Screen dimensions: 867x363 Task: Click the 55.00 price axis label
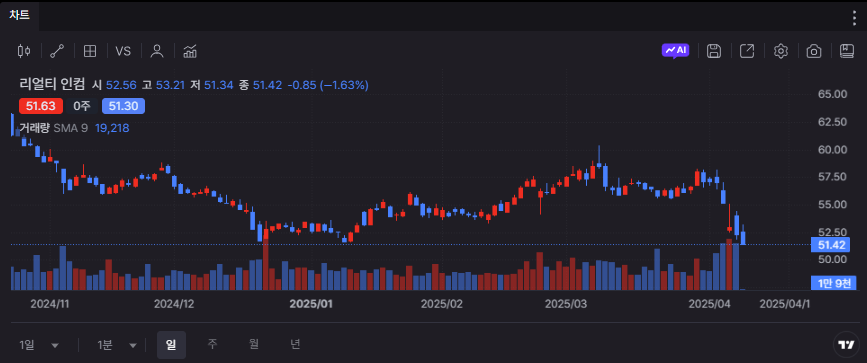click(x=833, y=204)
